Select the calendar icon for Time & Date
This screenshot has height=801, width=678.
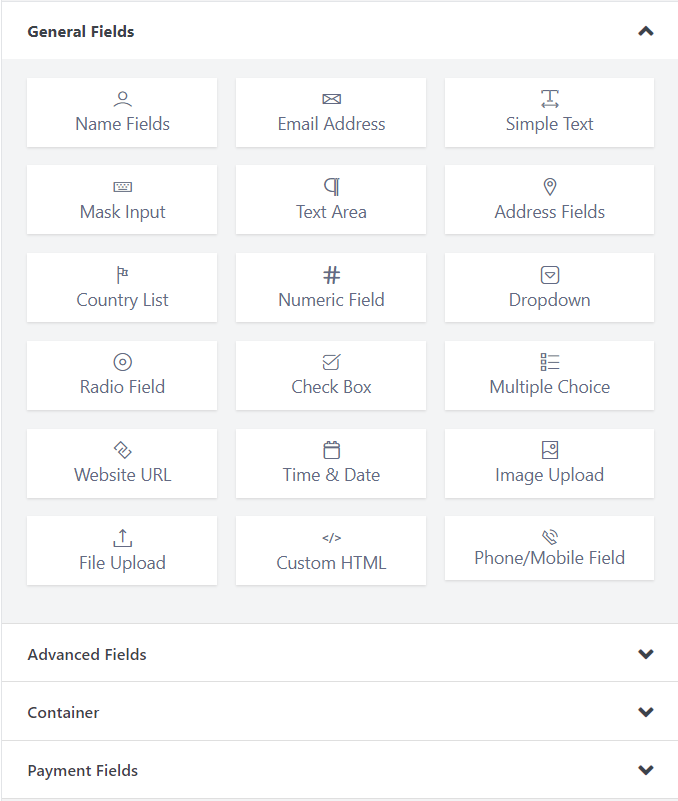click(331, 450)
